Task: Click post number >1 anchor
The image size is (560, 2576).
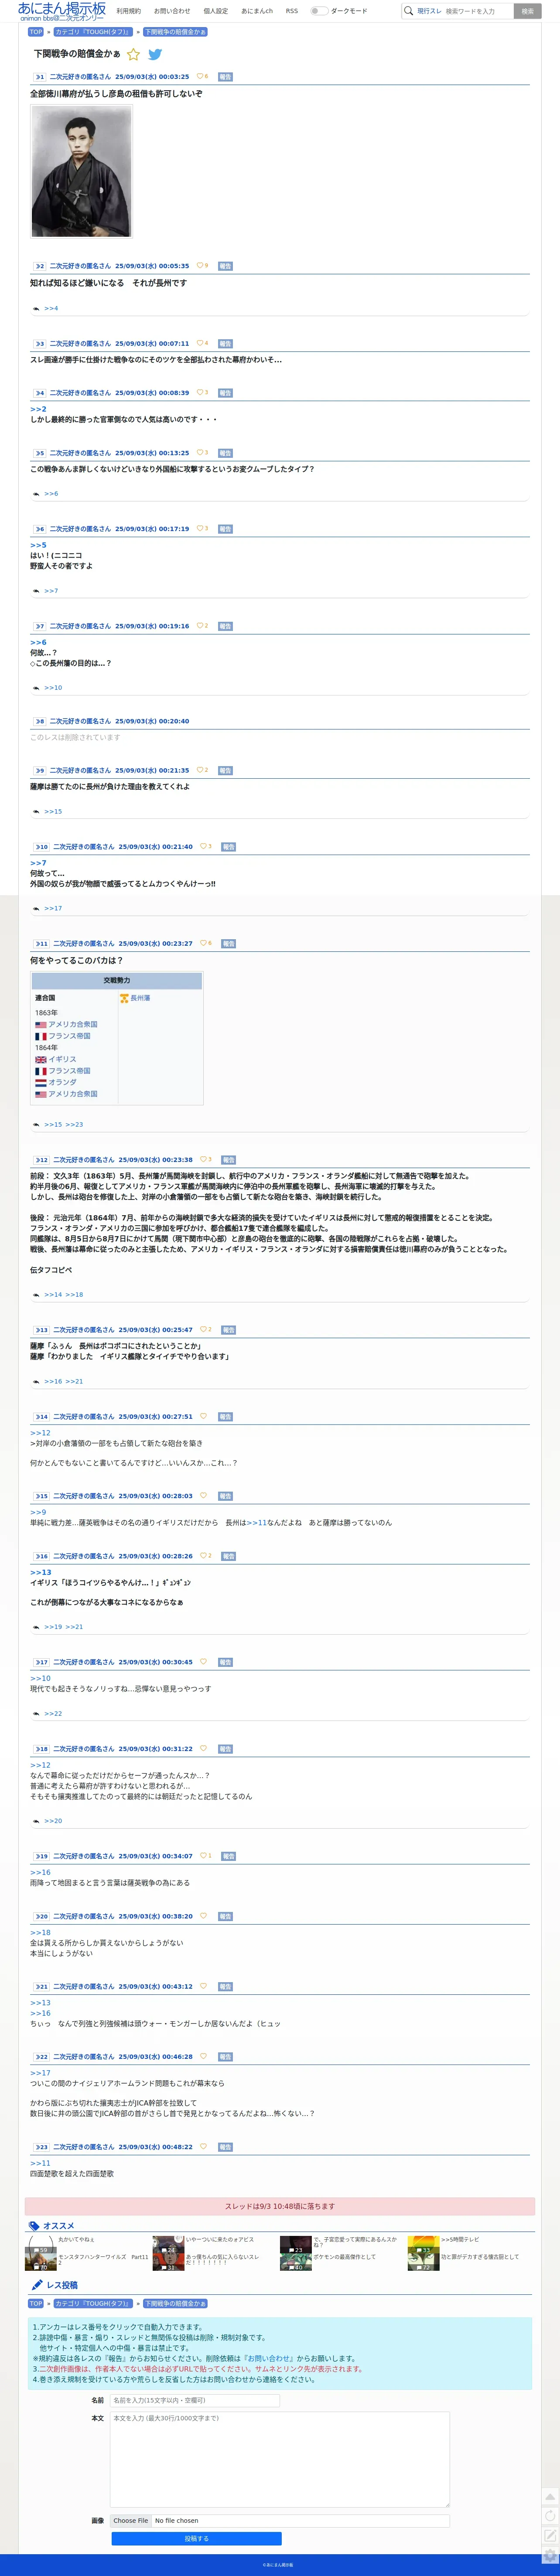Action: tap(40, 77)
